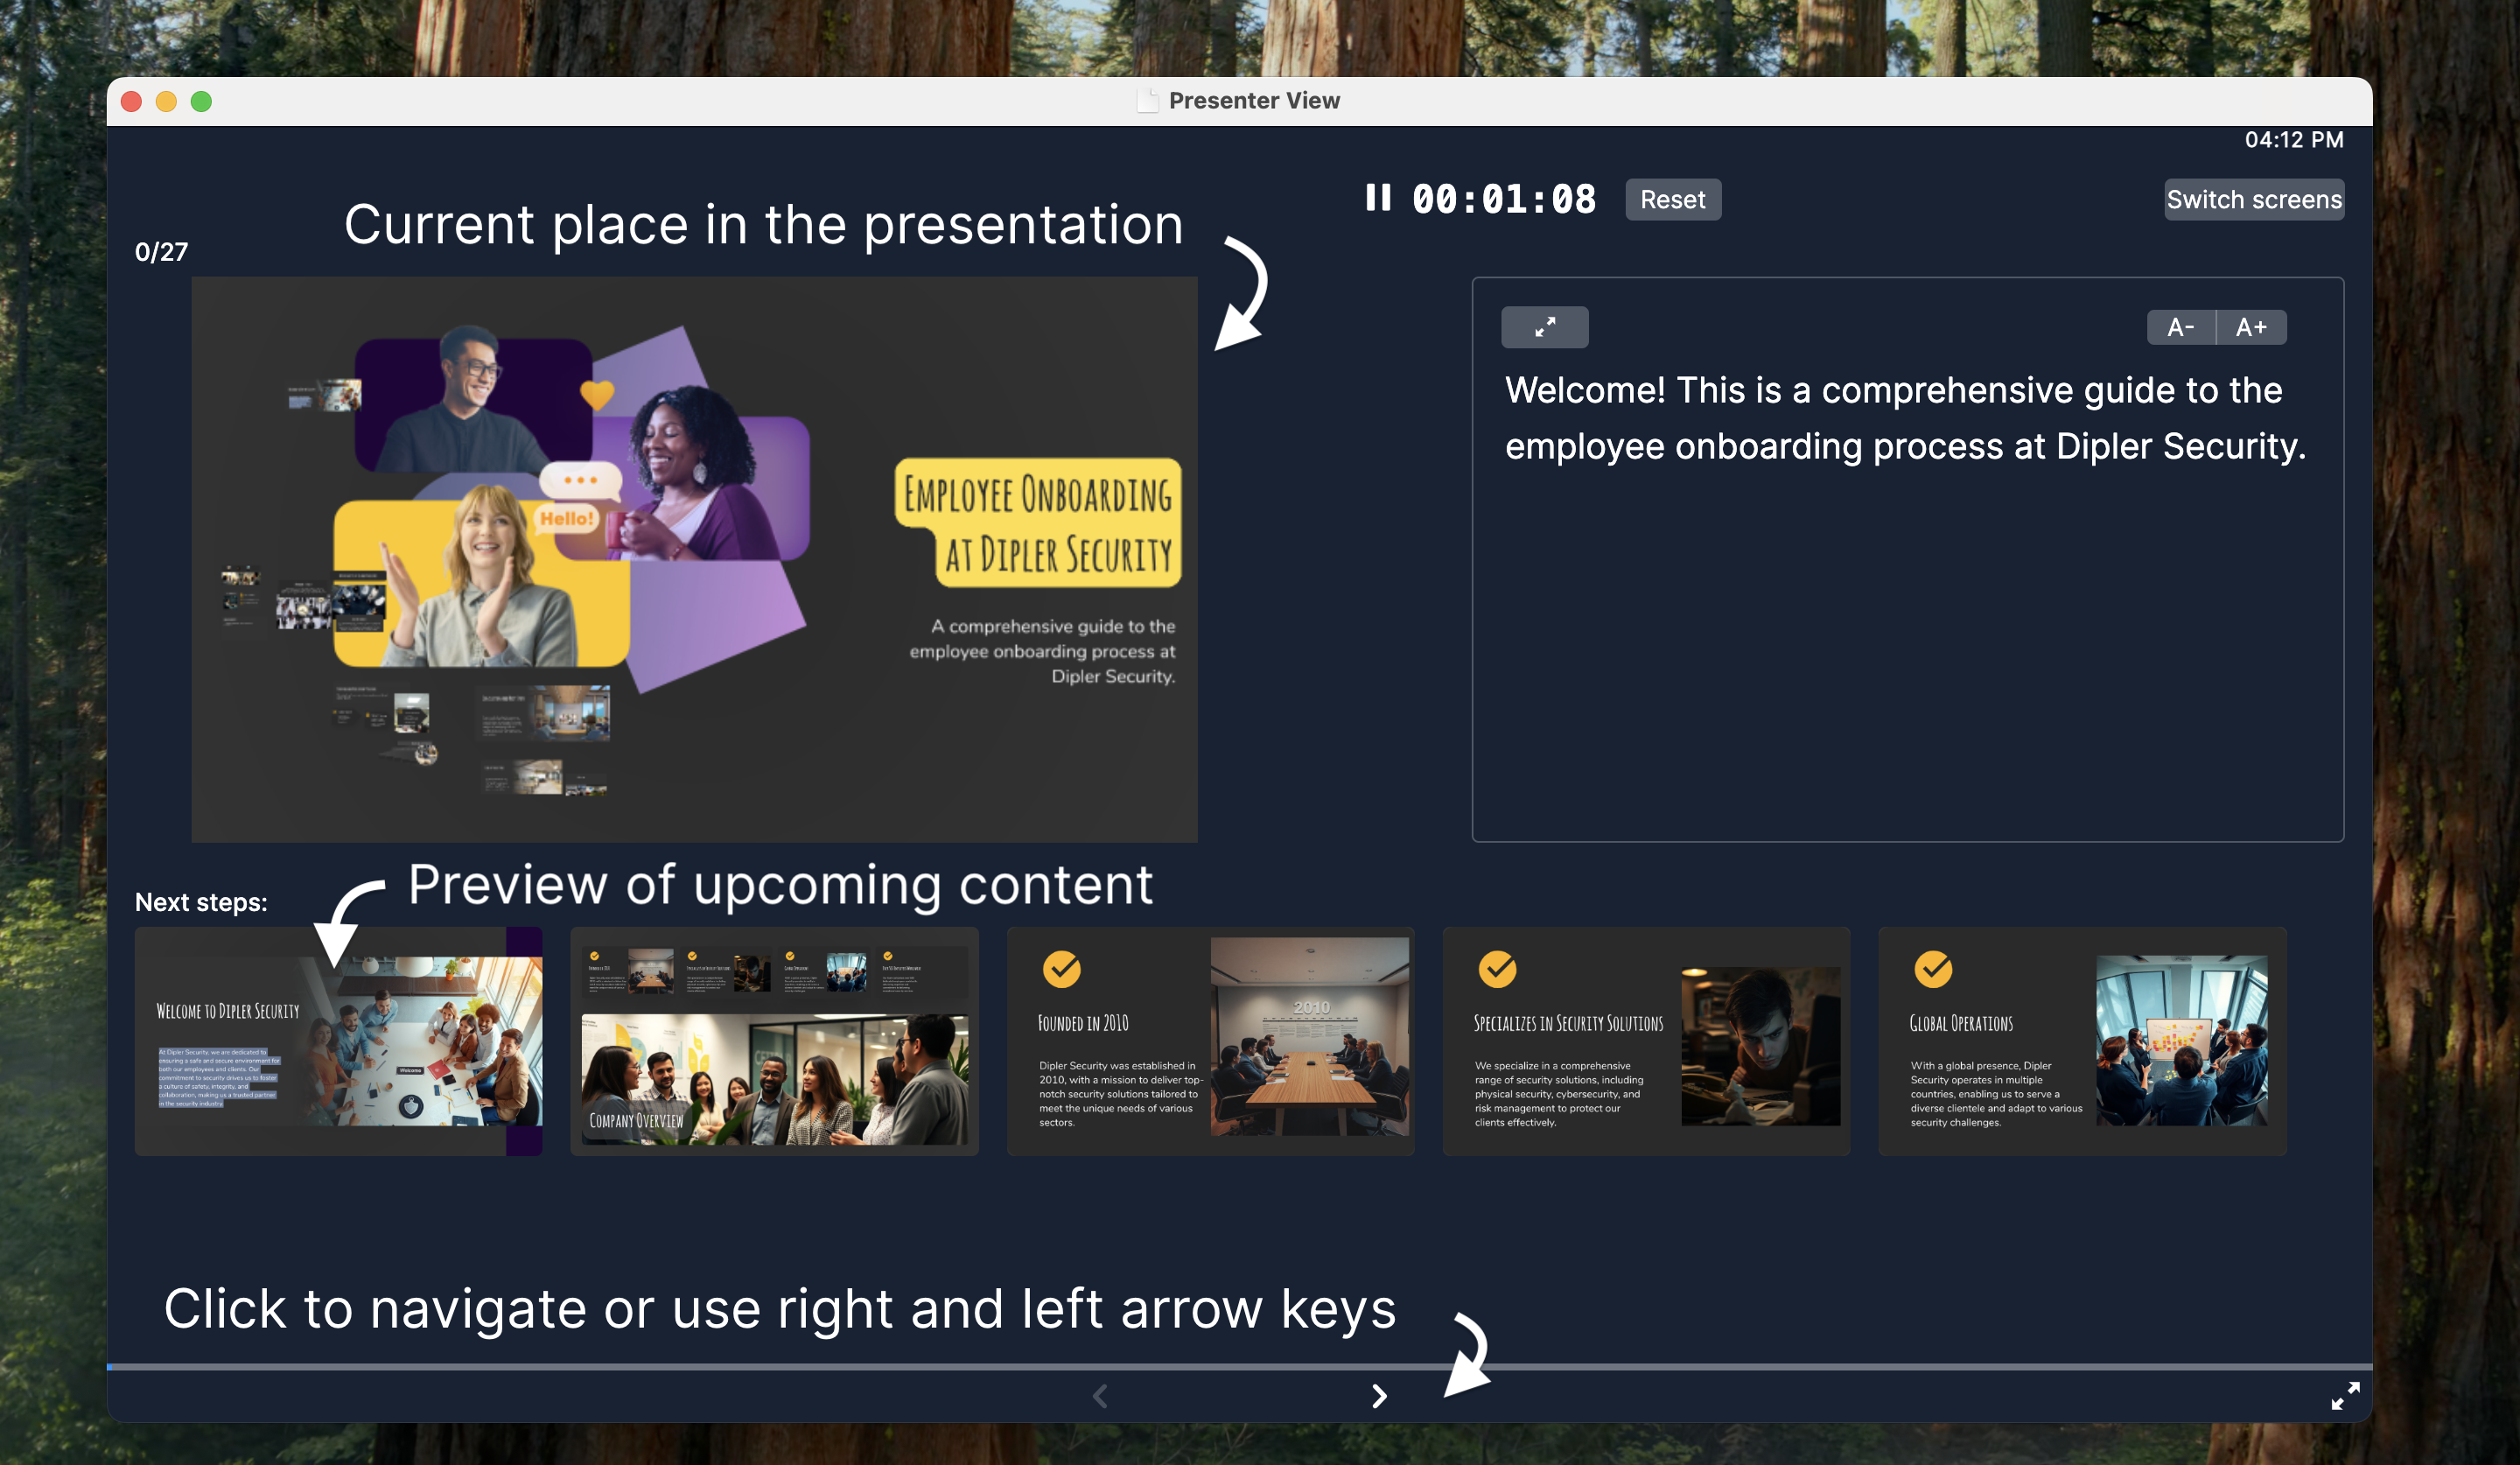Enter fullscreen from the bottom-right icon

coord(2344,1396)
